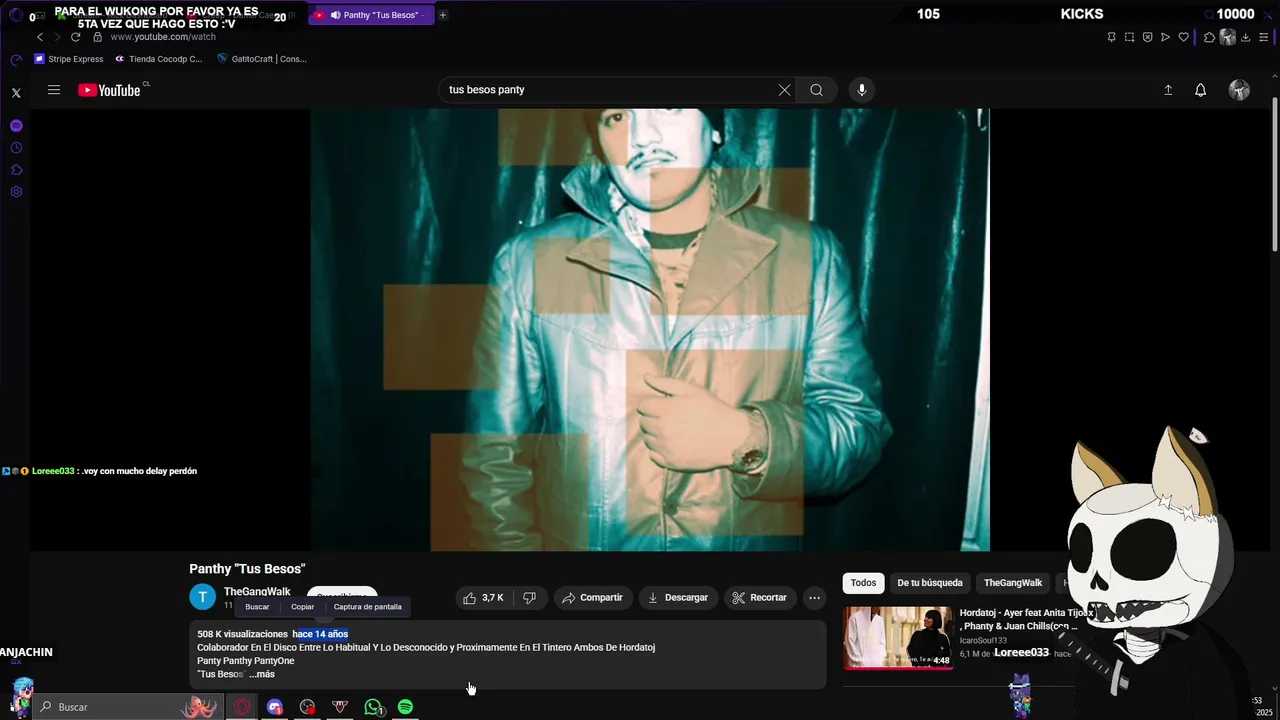
Task: Choose Captura de pantalla in popup
Action: click(x=367, y=607)
